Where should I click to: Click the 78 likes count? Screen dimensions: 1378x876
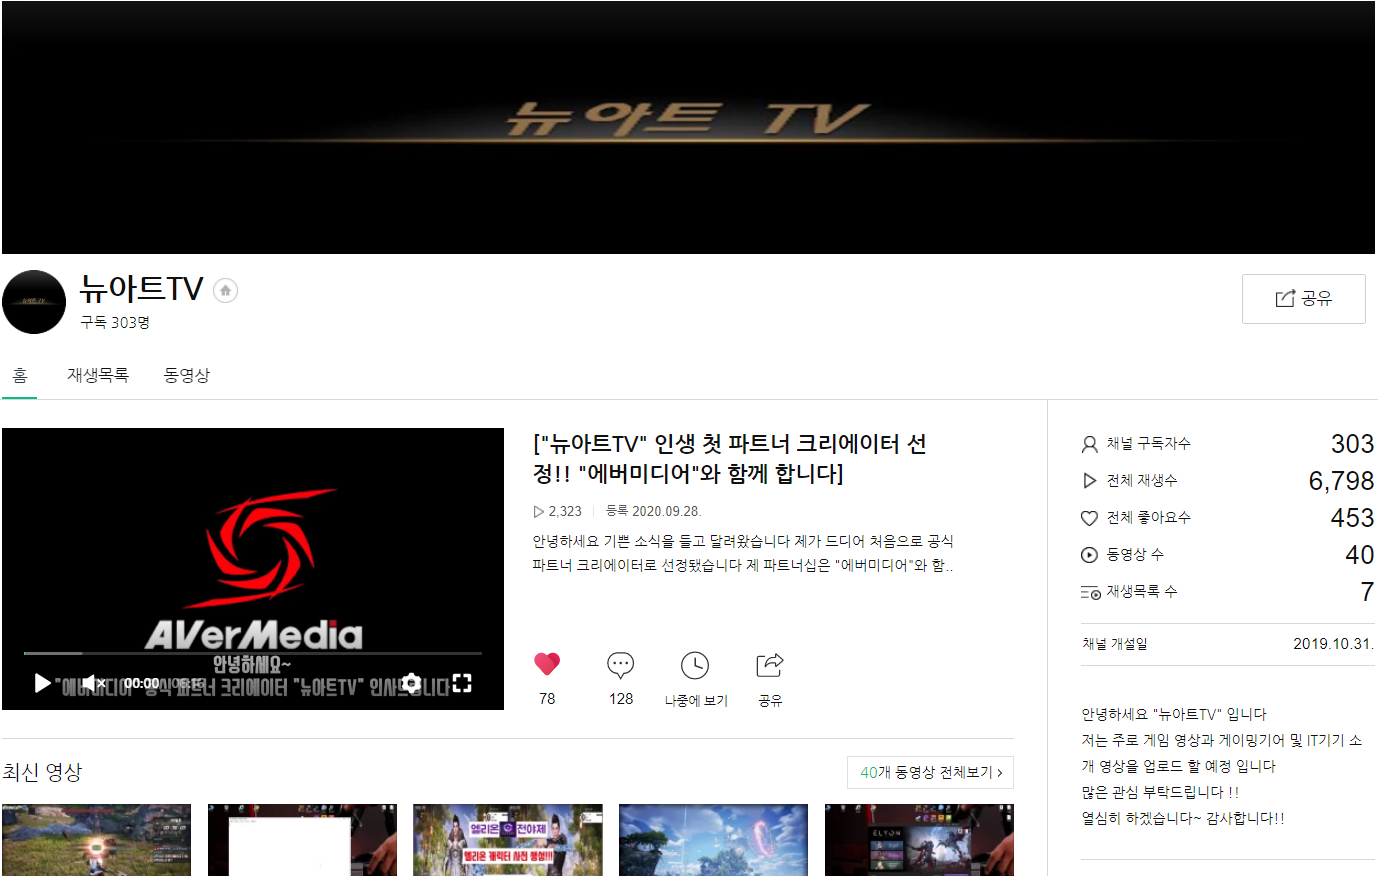coord(547,699)
